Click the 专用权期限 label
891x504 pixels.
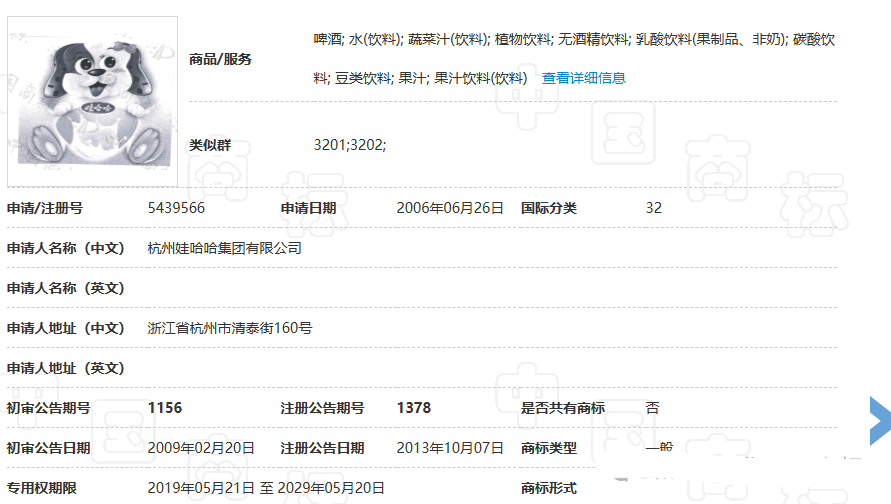tap(41, 488)
